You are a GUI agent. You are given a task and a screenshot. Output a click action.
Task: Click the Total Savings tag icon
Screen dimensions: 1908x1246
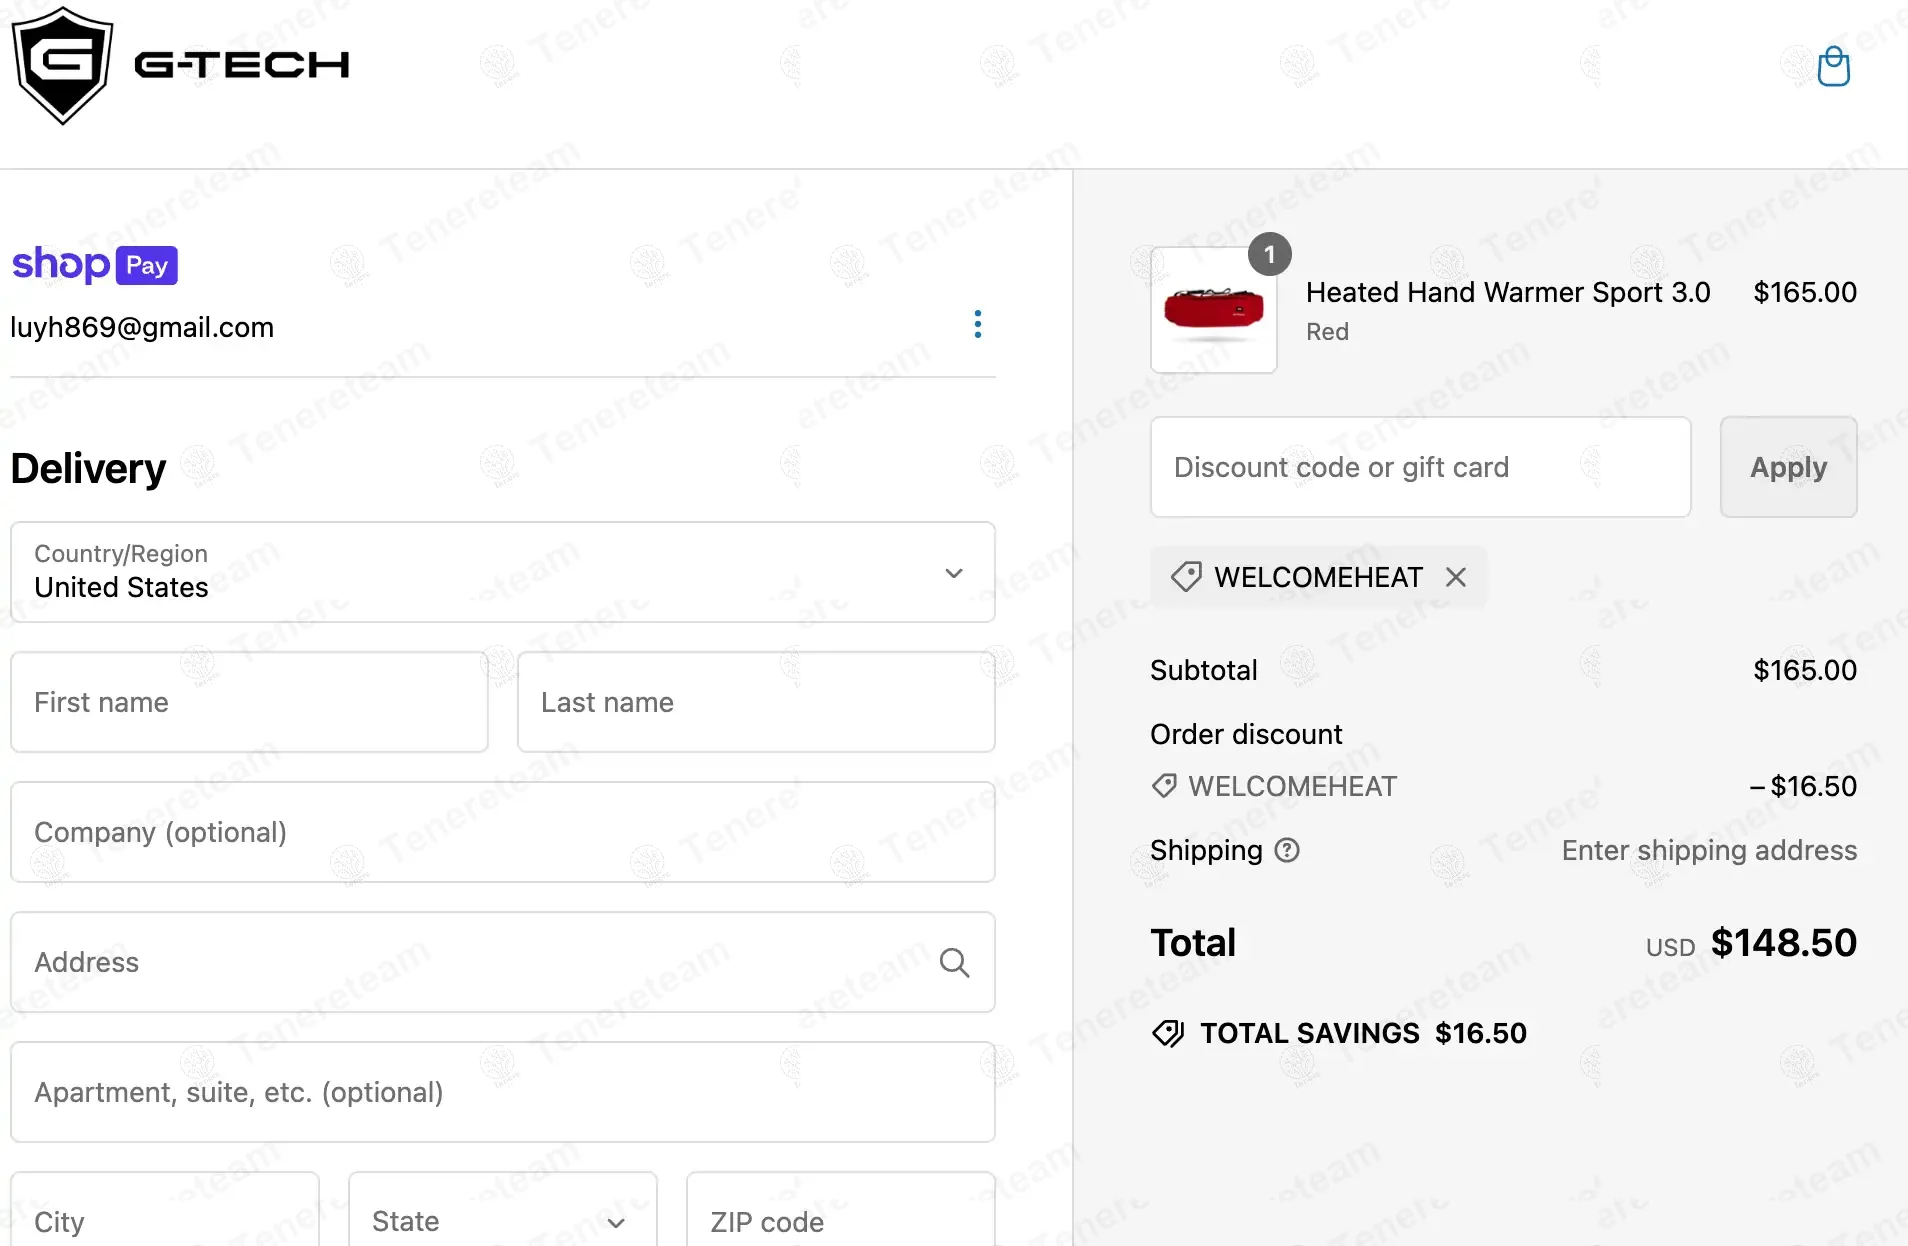pyautogui.click(x=1167, y=1033)
